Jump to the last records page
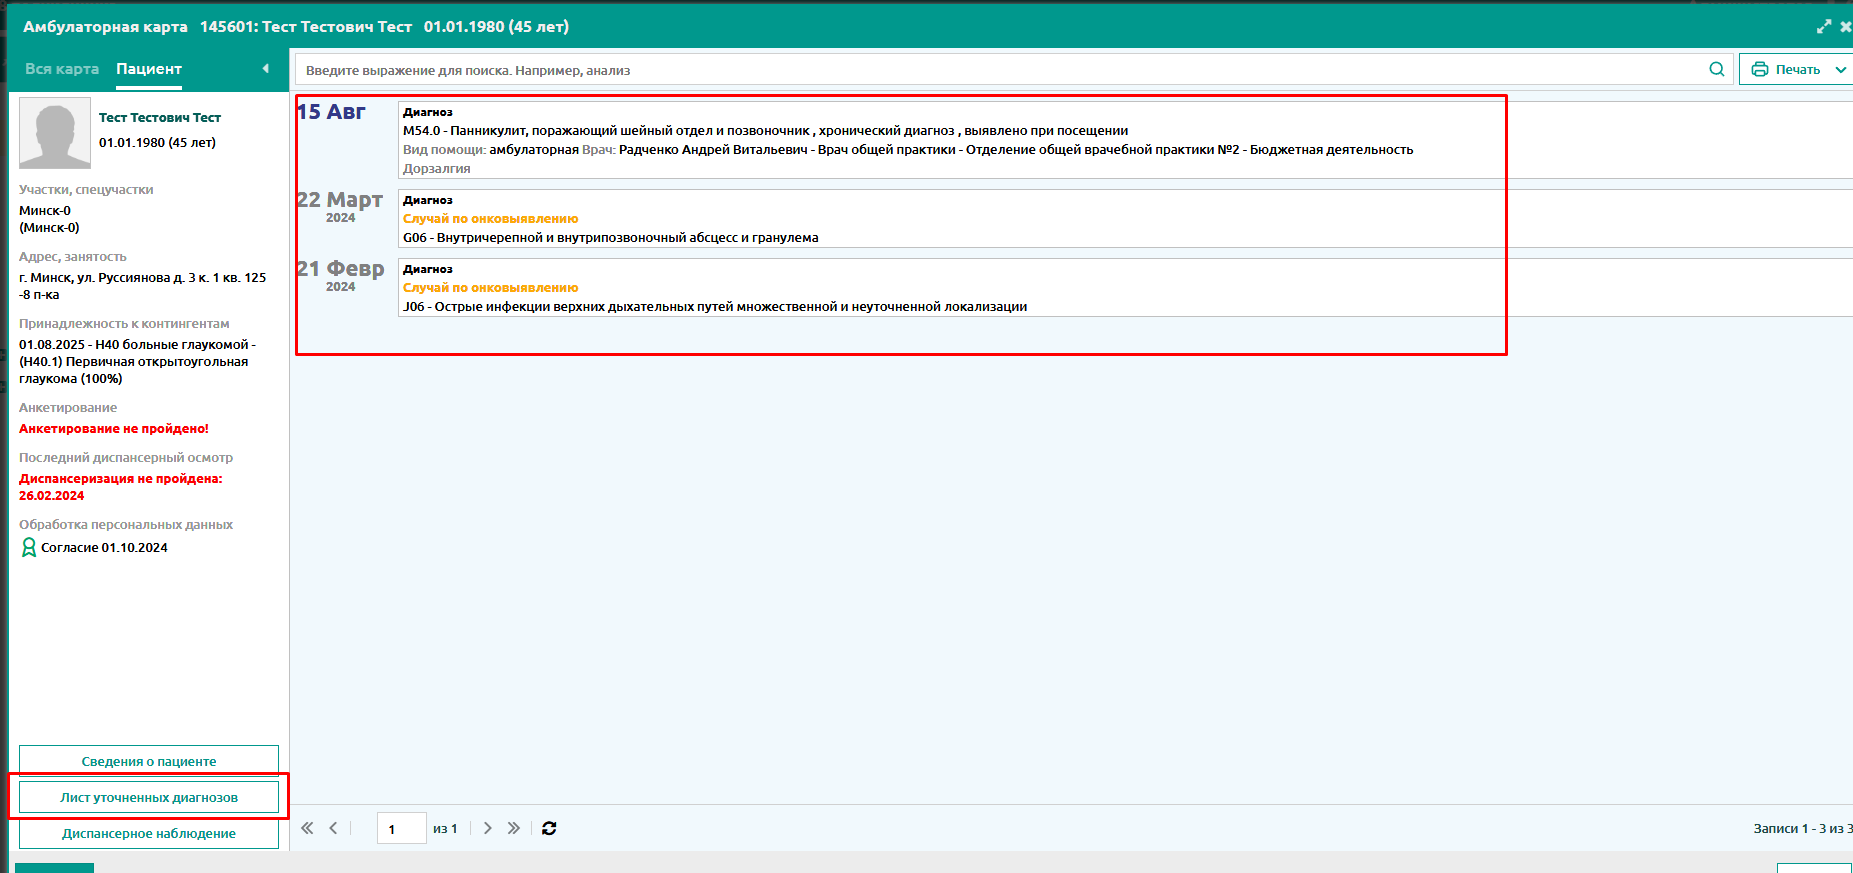 point(513,828)
